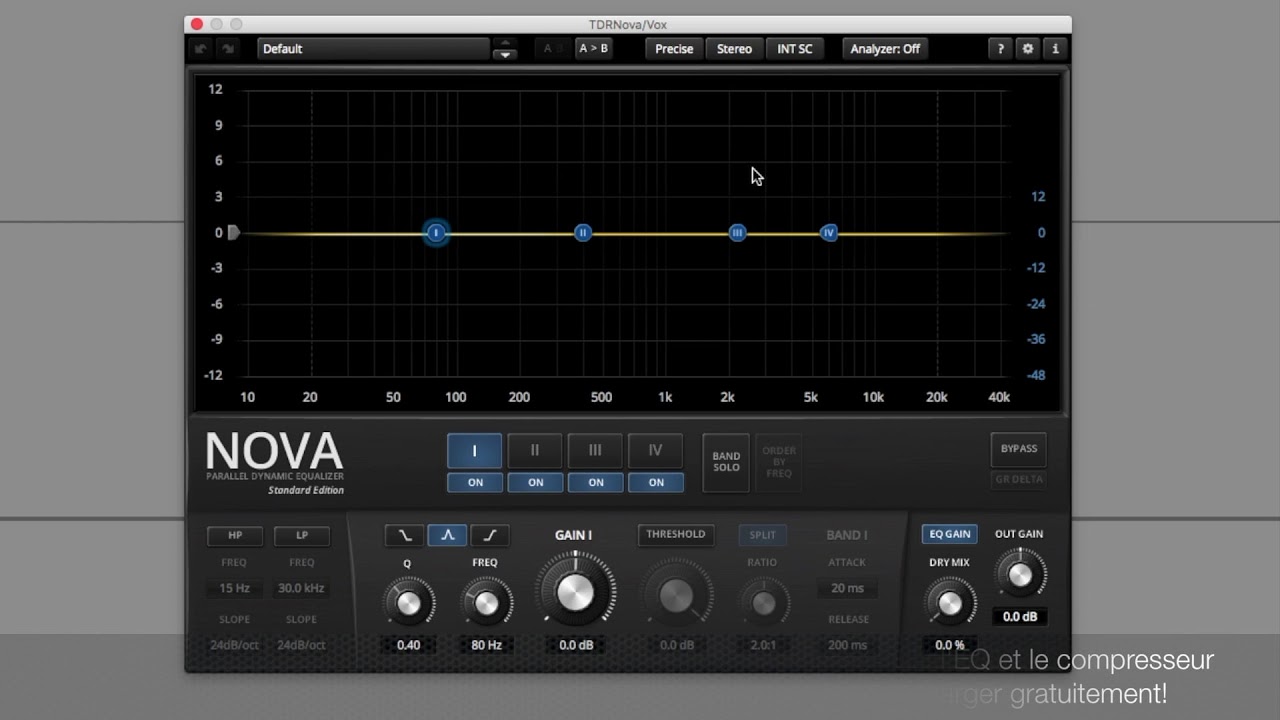Click the redo arrow icon
This screenshot has width=1280, height=720.
[228, 48]
